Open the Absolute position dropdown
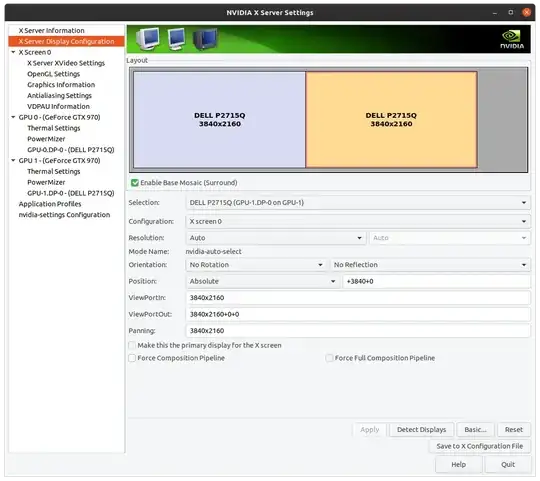 tap(262, 281)
